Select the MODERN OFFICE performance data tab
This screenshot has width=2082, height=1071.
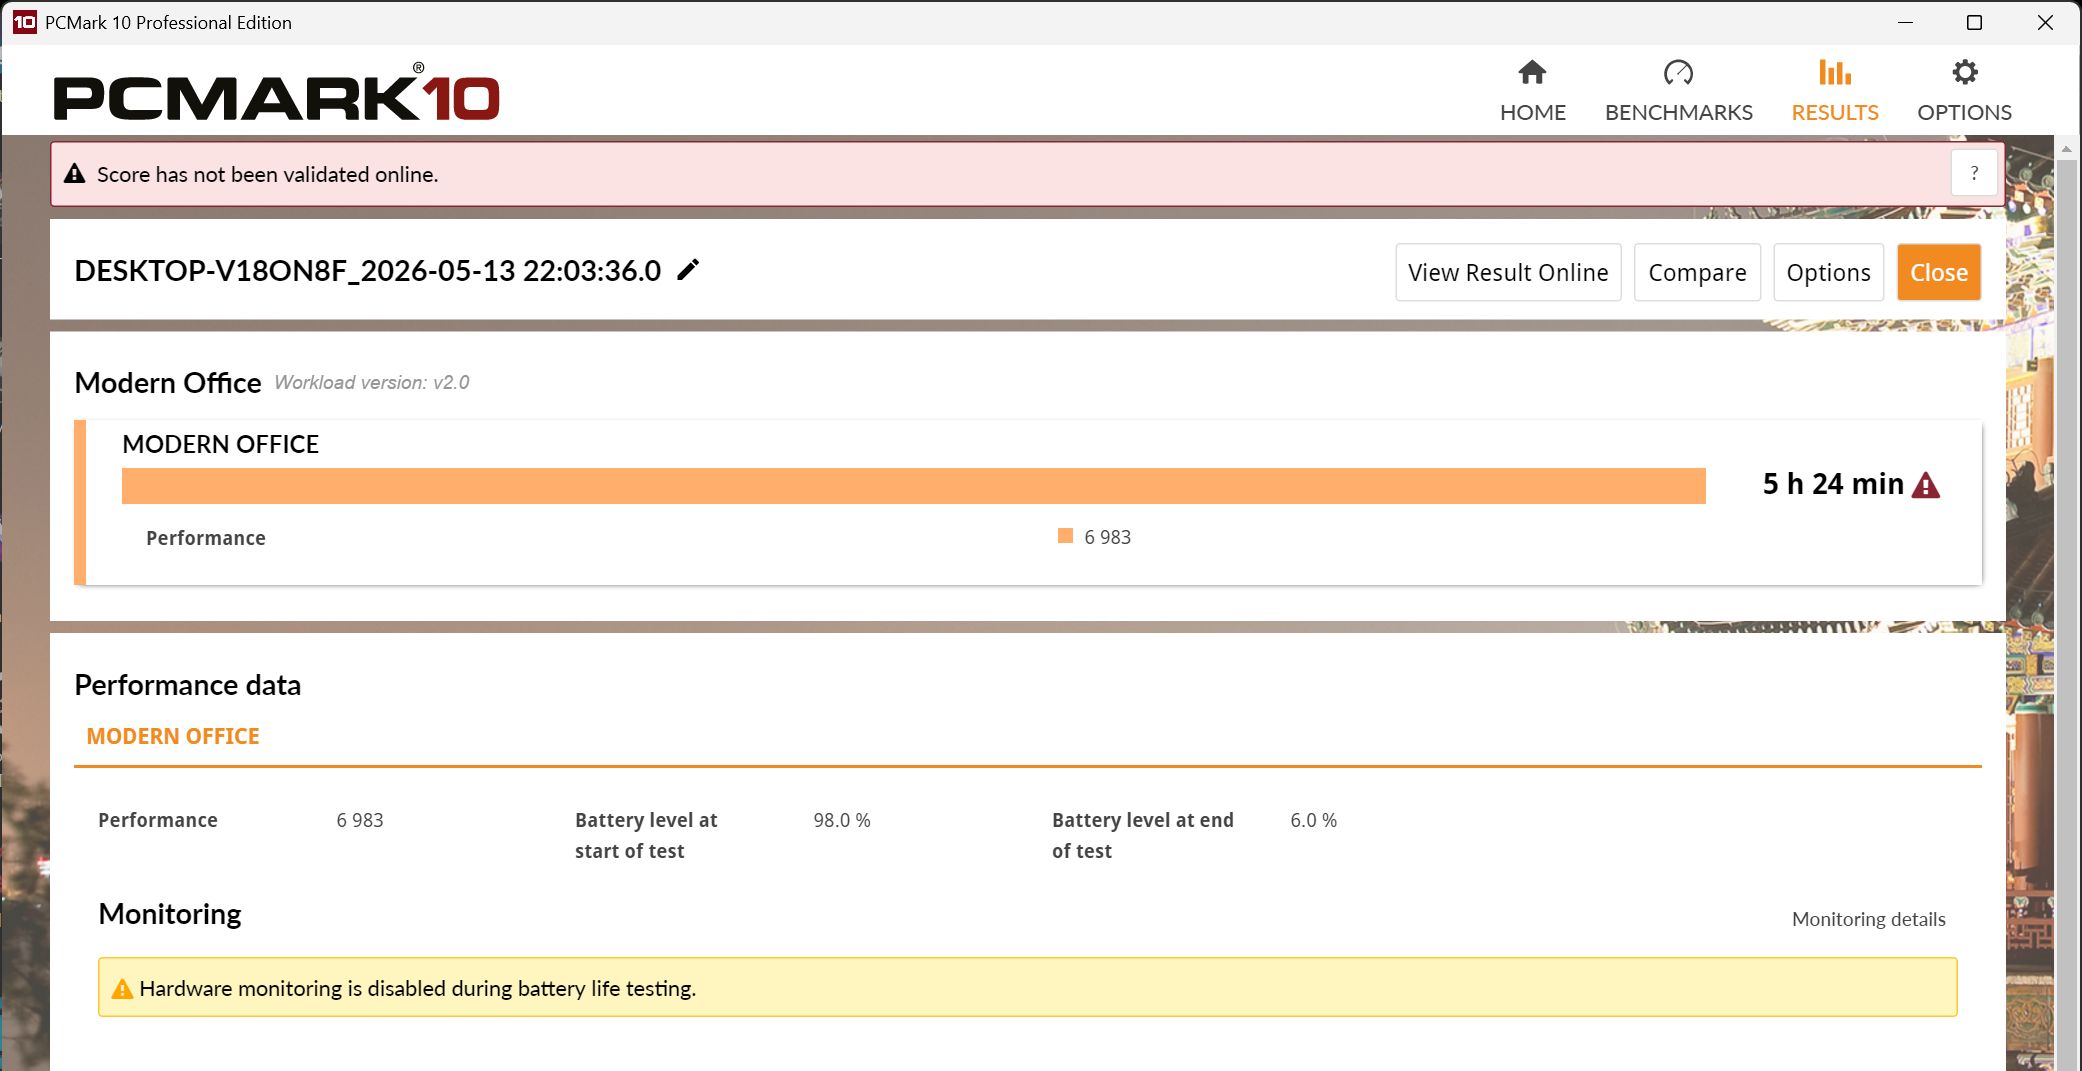click(173, 736)
